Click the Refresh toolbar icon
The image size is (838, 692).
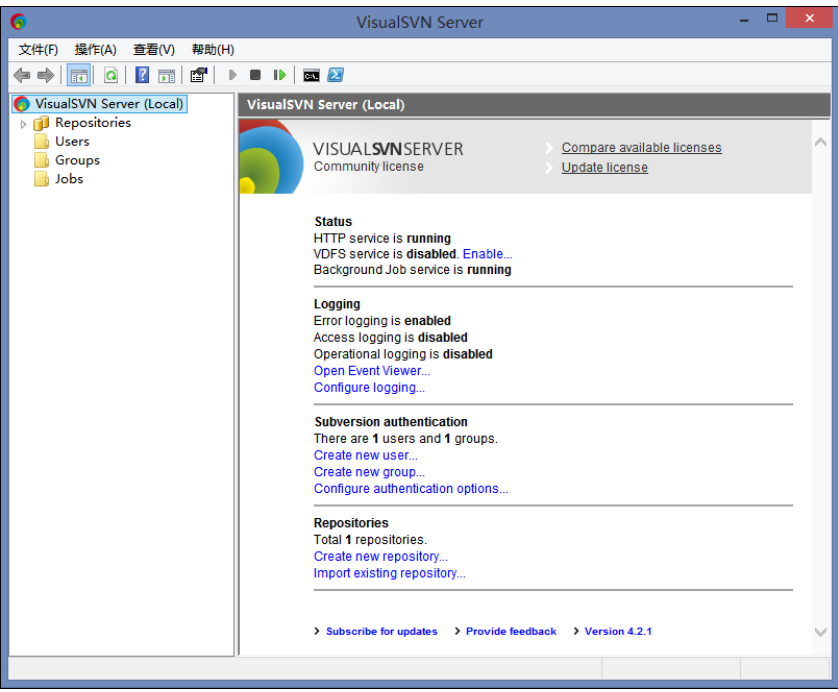click(x=111, y=75)
